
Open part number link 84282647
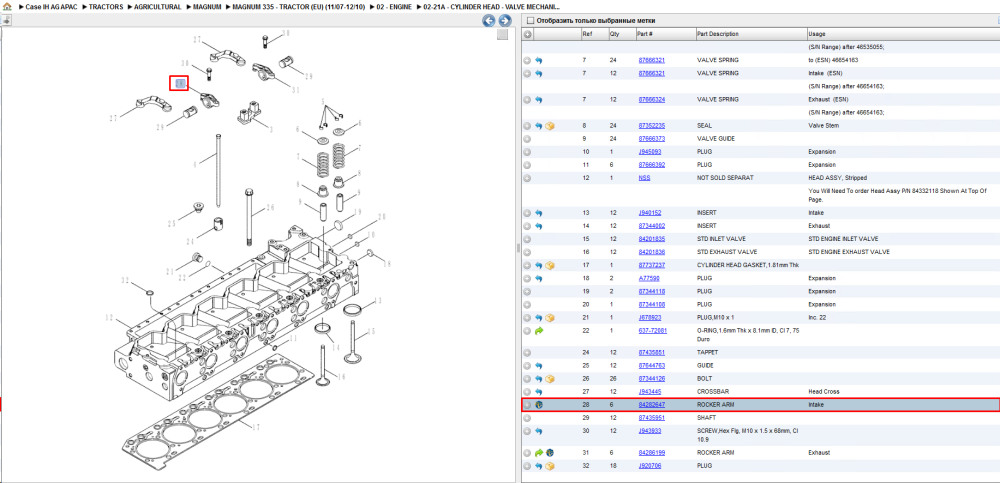coord(652,405)
